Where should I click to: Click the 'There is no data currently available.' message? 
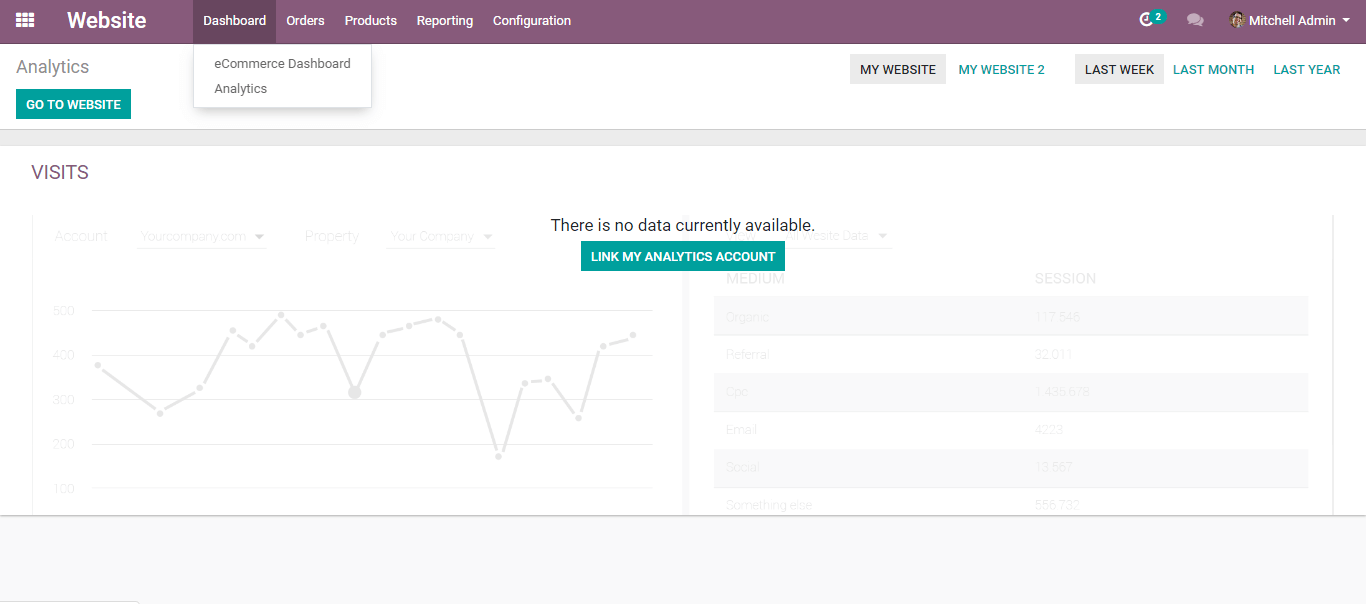pos(683,225)
